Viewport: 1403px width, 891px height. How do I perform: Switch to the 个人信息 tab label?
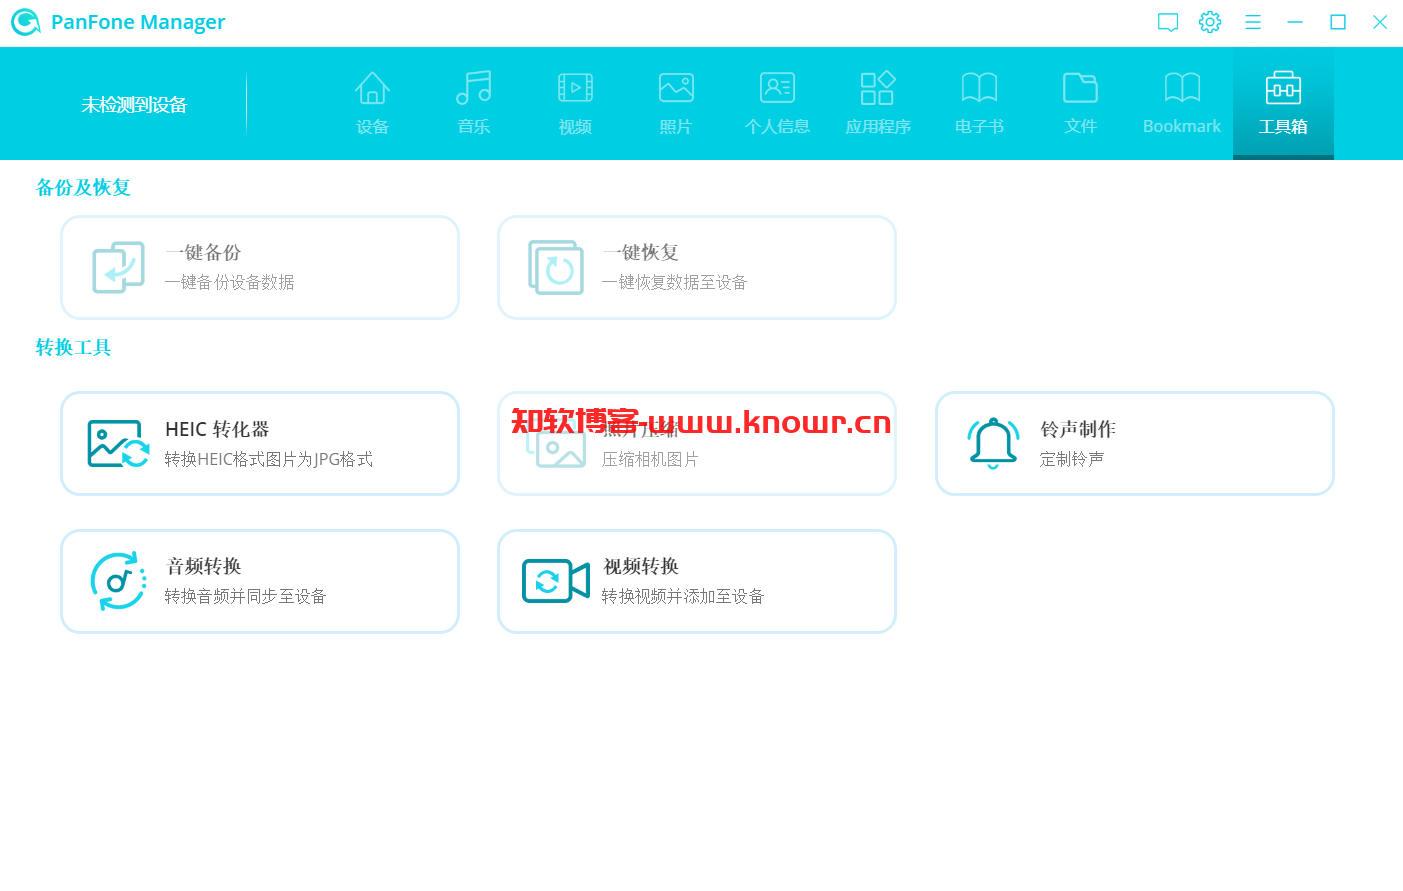pos(777,127)
